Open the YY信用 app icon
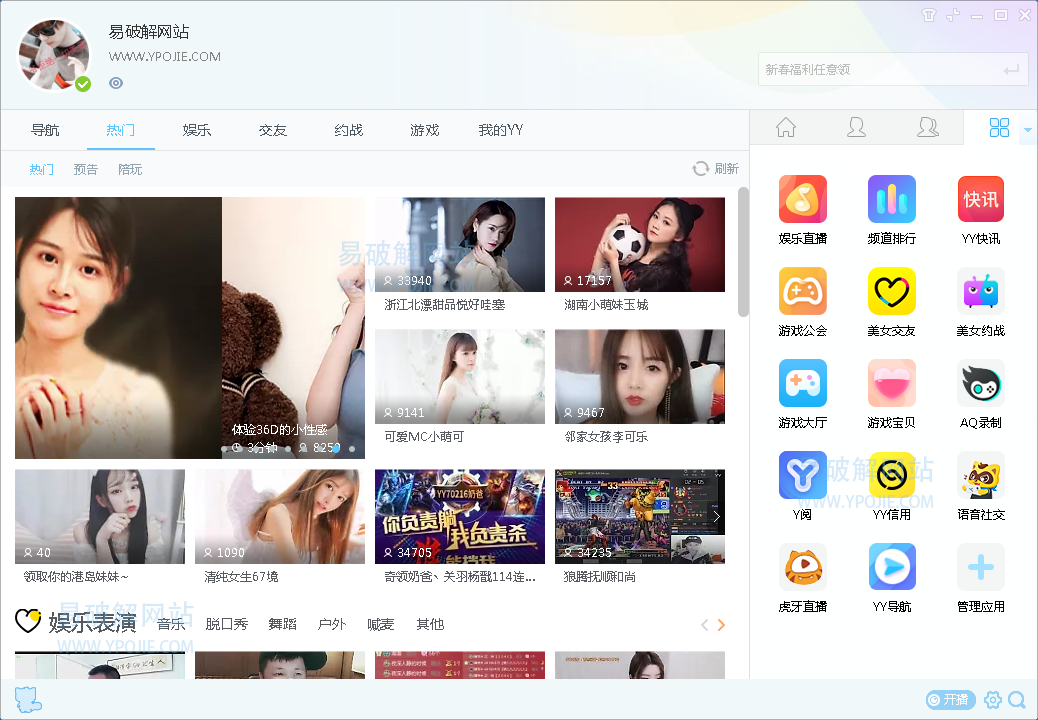1038x720 pixels. [892, 475]
